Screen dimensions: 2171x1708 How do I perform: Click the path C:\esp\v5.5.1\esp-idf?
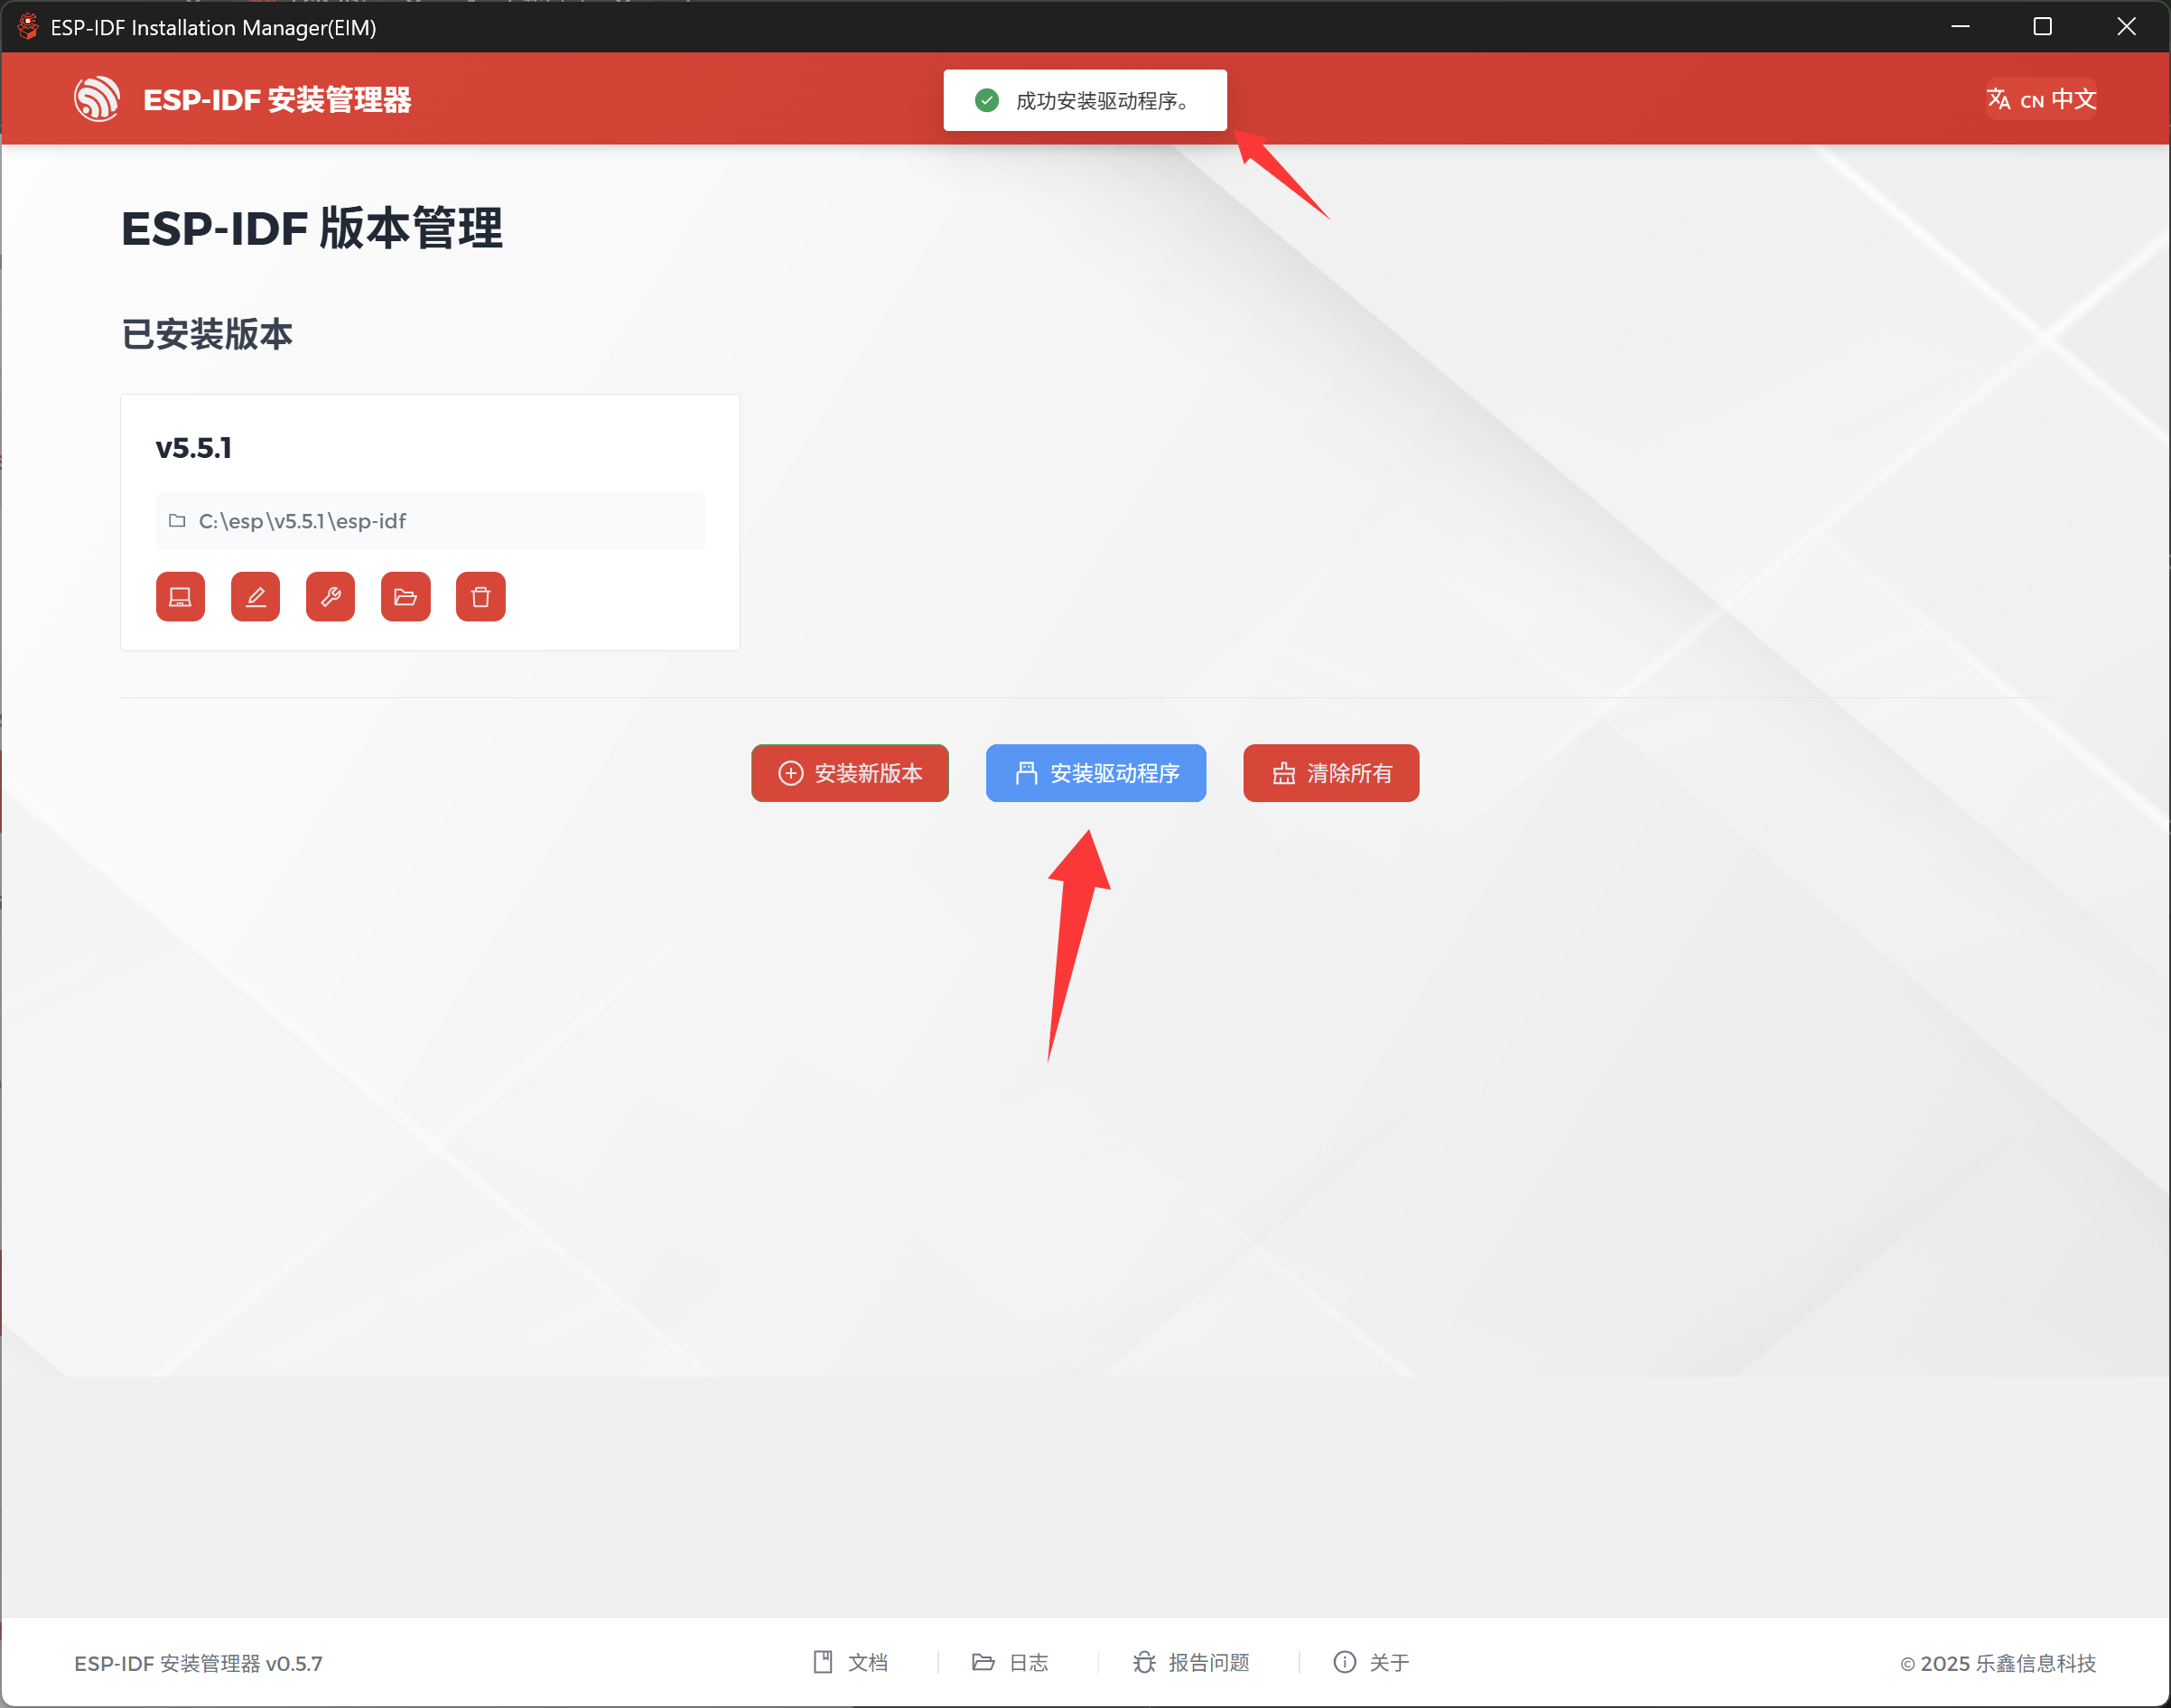point(302,521)
